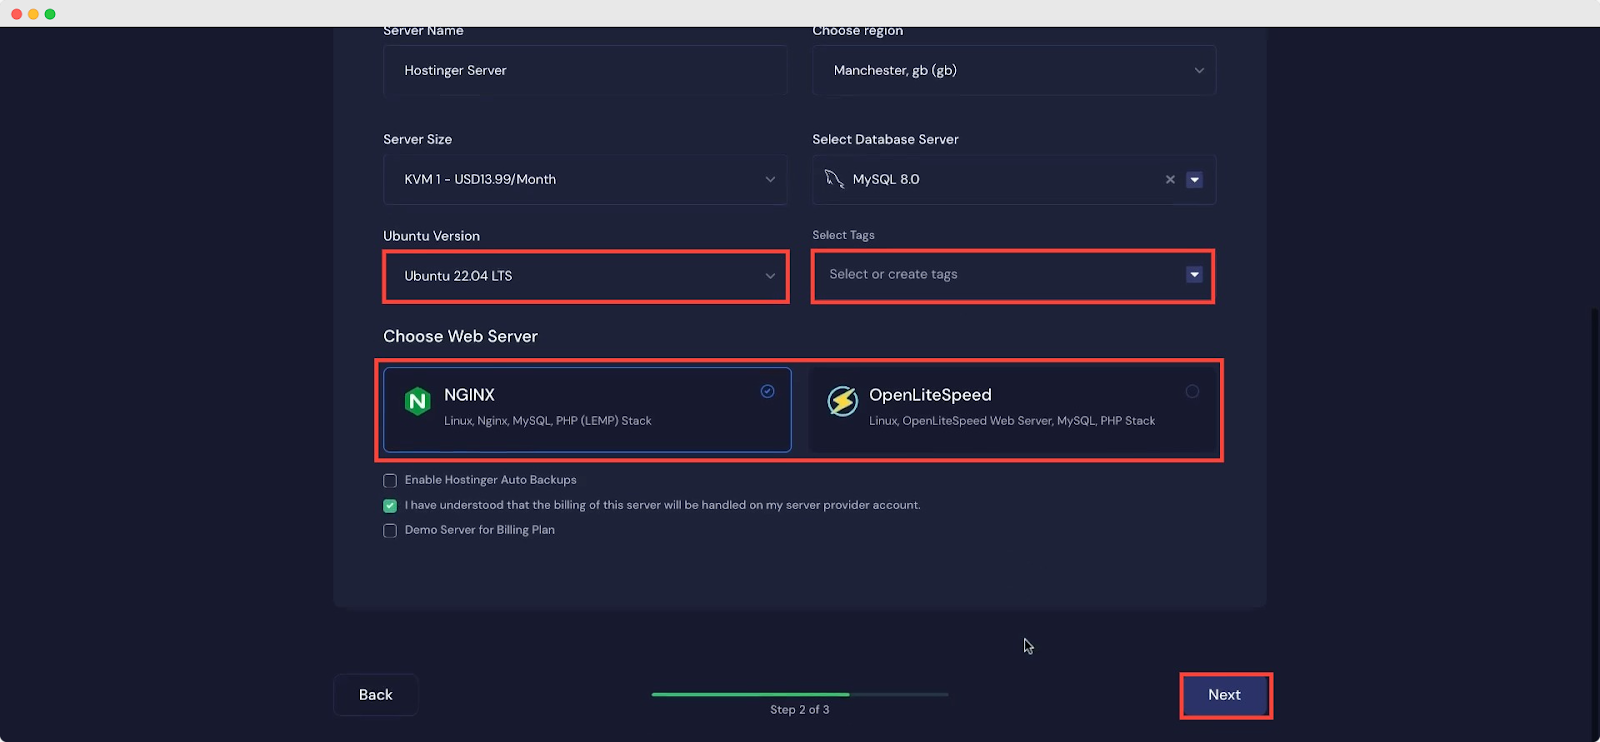The height and width of the screenshot is (742, 1600).
Task: Open the Choose region dropdown
Action: tap(1014, 70)
